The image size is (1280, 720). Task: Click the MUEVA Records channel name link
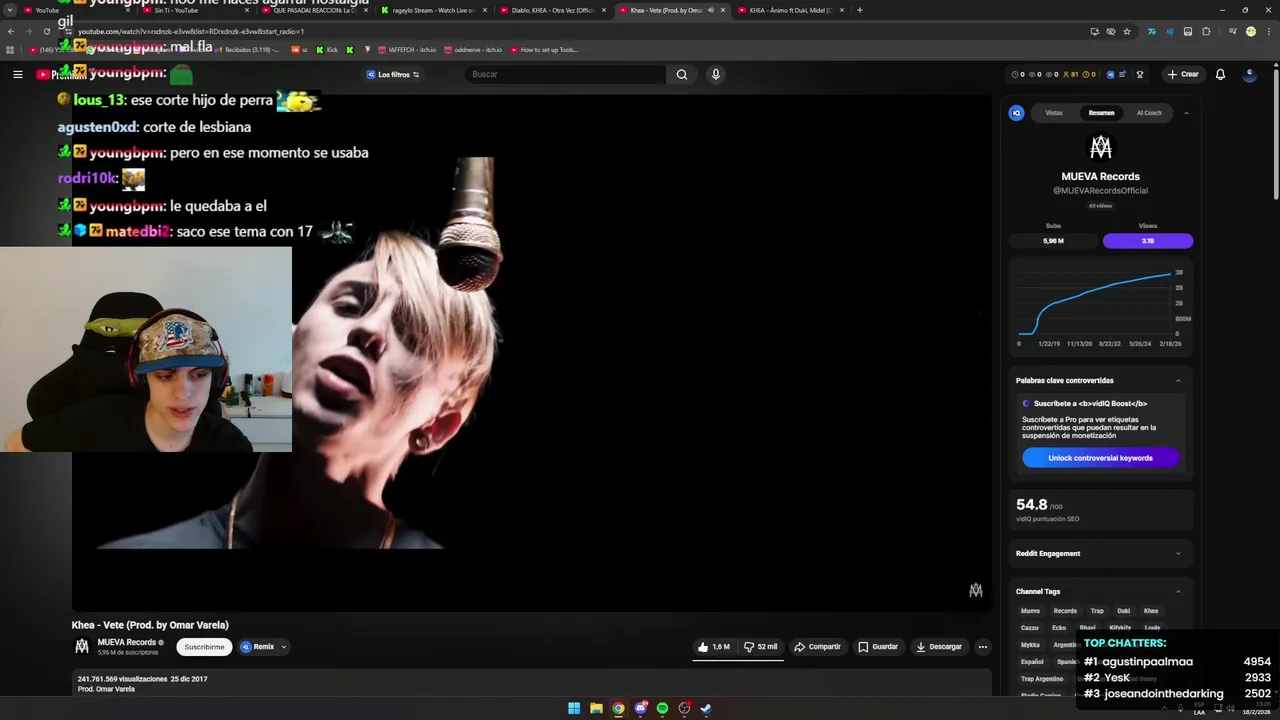pos(126,642)
